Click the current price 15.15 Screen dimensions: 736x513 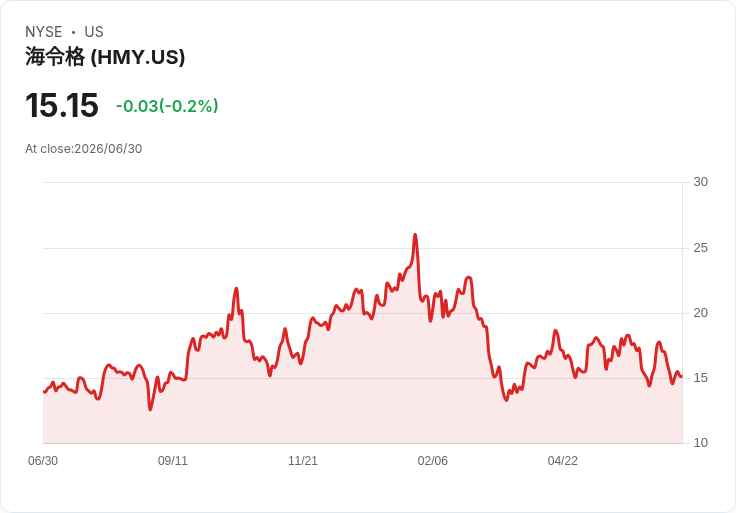pos(61,105)
